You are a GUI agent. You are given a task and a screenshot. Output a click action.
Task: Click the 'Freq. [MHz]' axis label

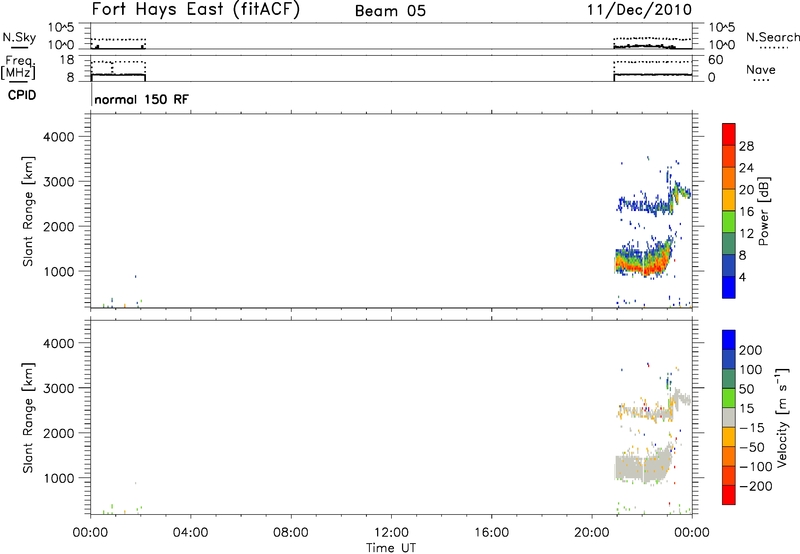(x=18, y=67)
